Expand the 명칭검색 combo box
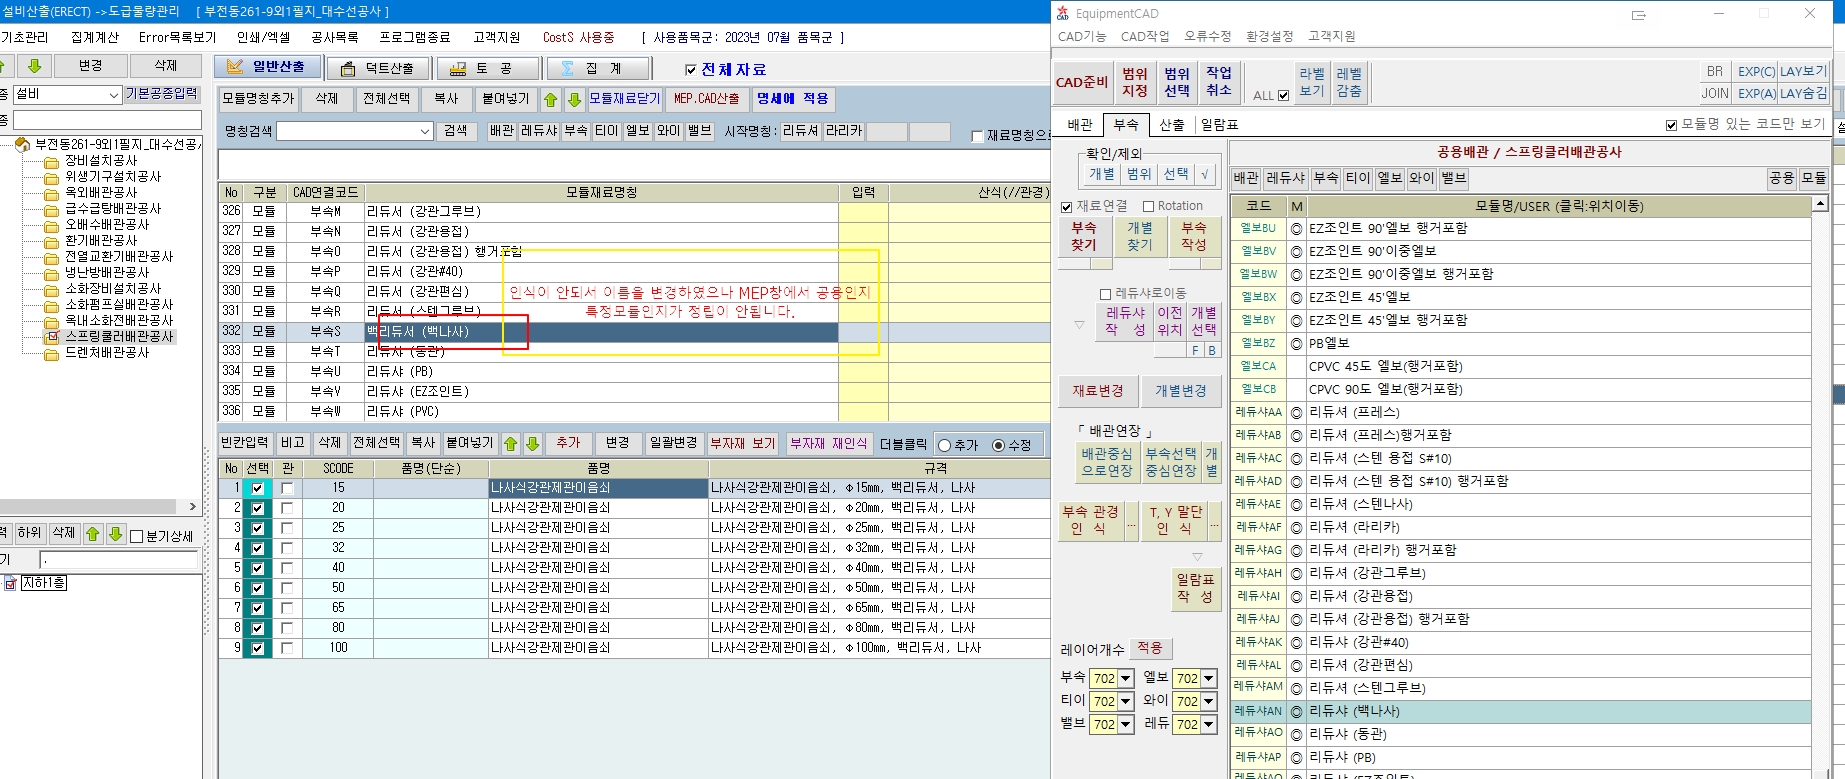The width and height of the screenshot is (1845, 779). coord(425,131)
